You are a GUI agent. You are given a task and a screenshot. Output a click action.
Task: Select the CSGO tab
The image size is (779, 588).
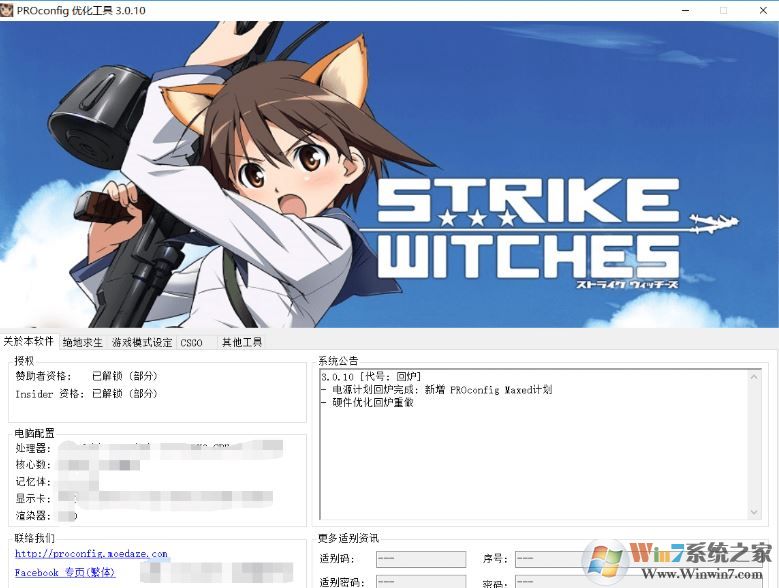pos(192,342)
